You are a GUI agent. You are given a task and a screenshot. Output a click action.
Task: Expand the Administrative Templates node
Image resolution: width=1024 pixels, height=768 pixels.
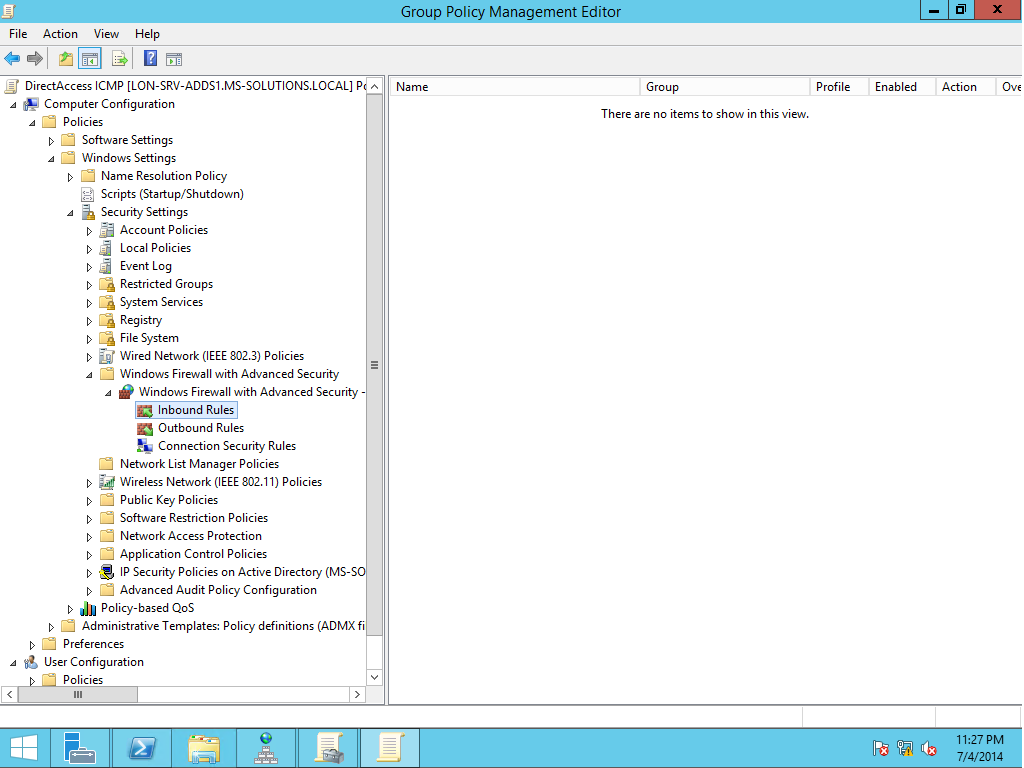pos(51,627)
